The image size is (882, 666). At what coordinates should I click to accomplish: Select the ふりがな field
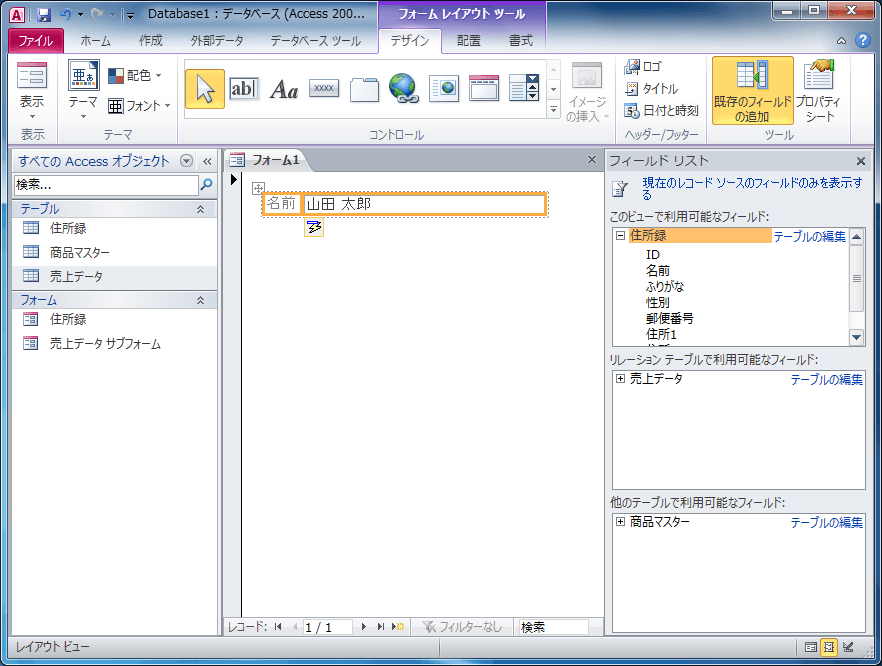pyautogui.click(x=665, y=286)
